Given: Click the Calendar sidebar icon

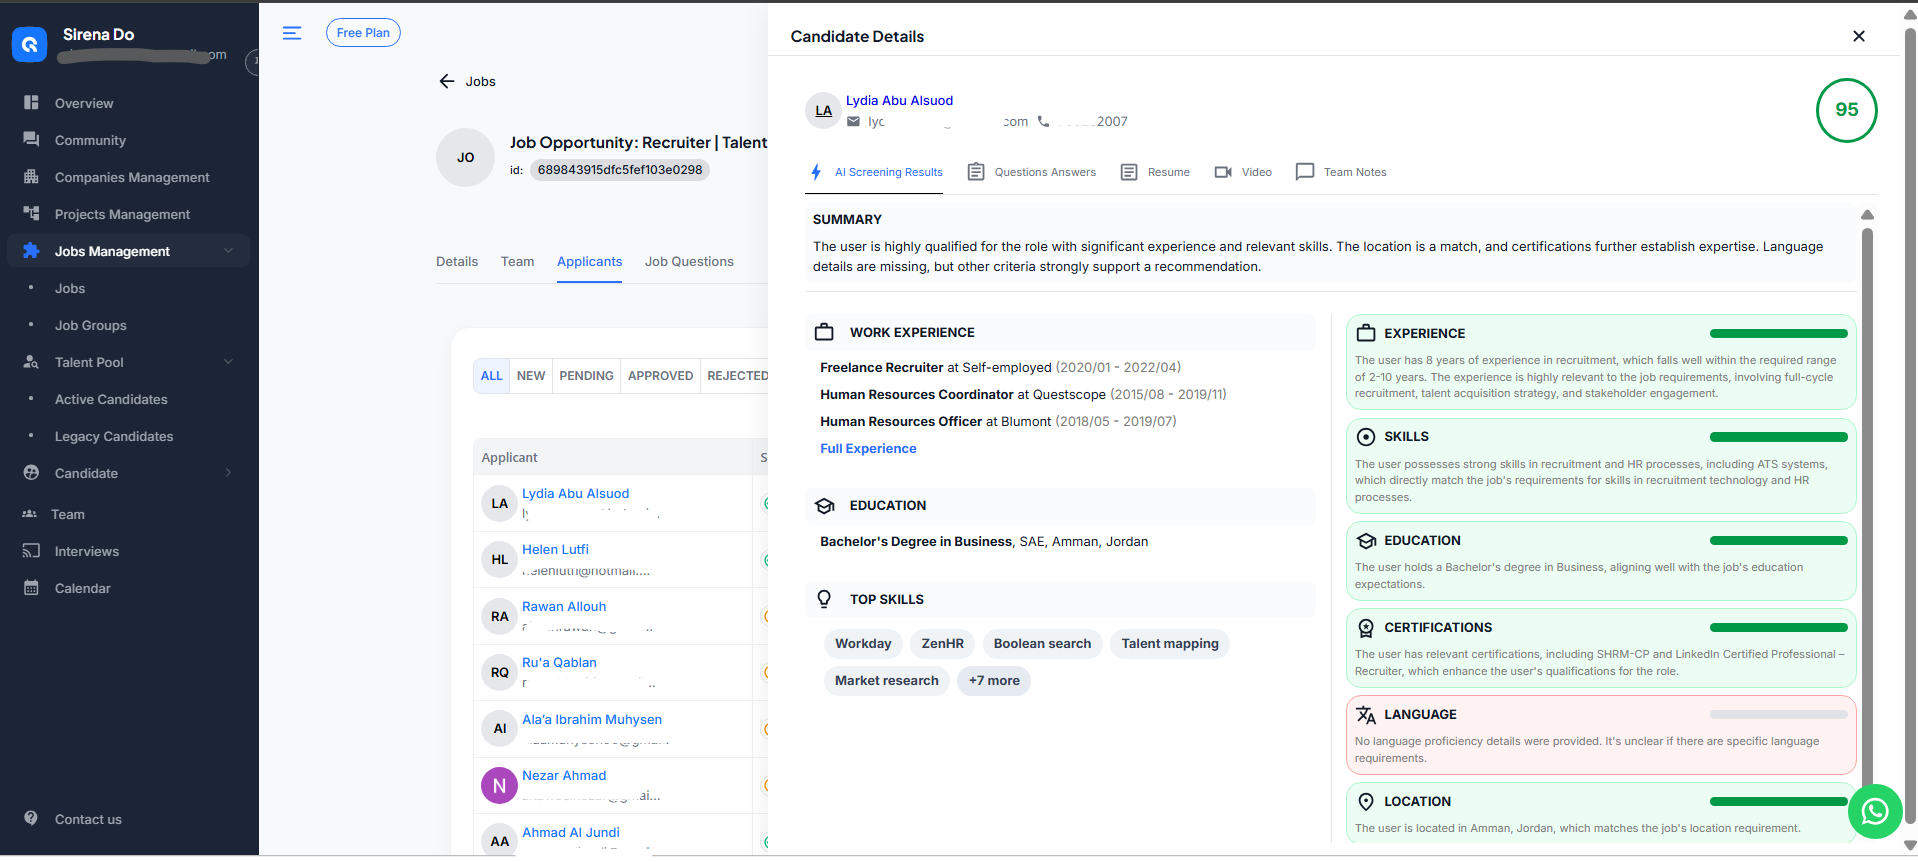Looking at the screenshot, I should (31, 587).
